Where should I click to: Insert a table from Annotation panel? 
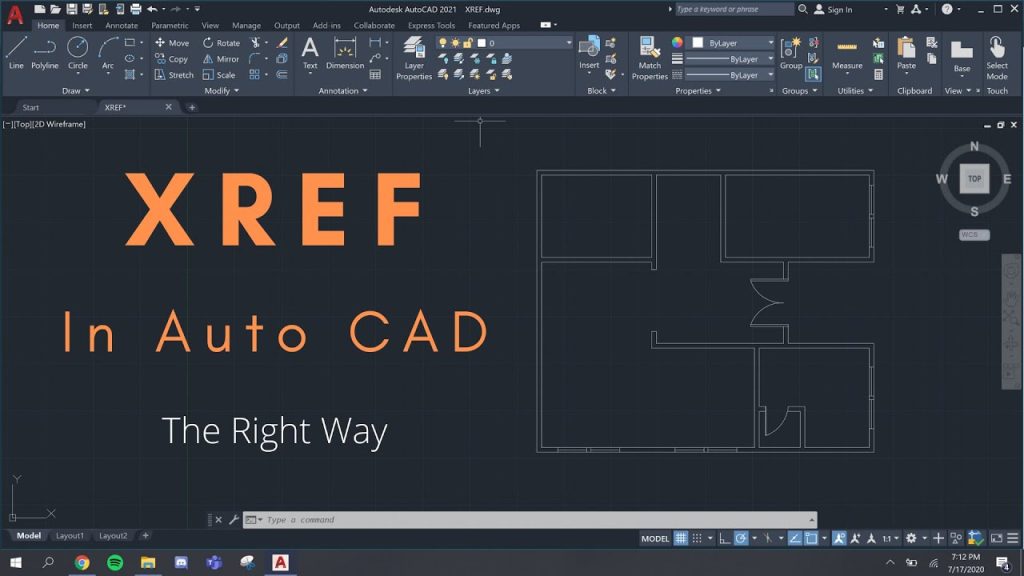375,75
